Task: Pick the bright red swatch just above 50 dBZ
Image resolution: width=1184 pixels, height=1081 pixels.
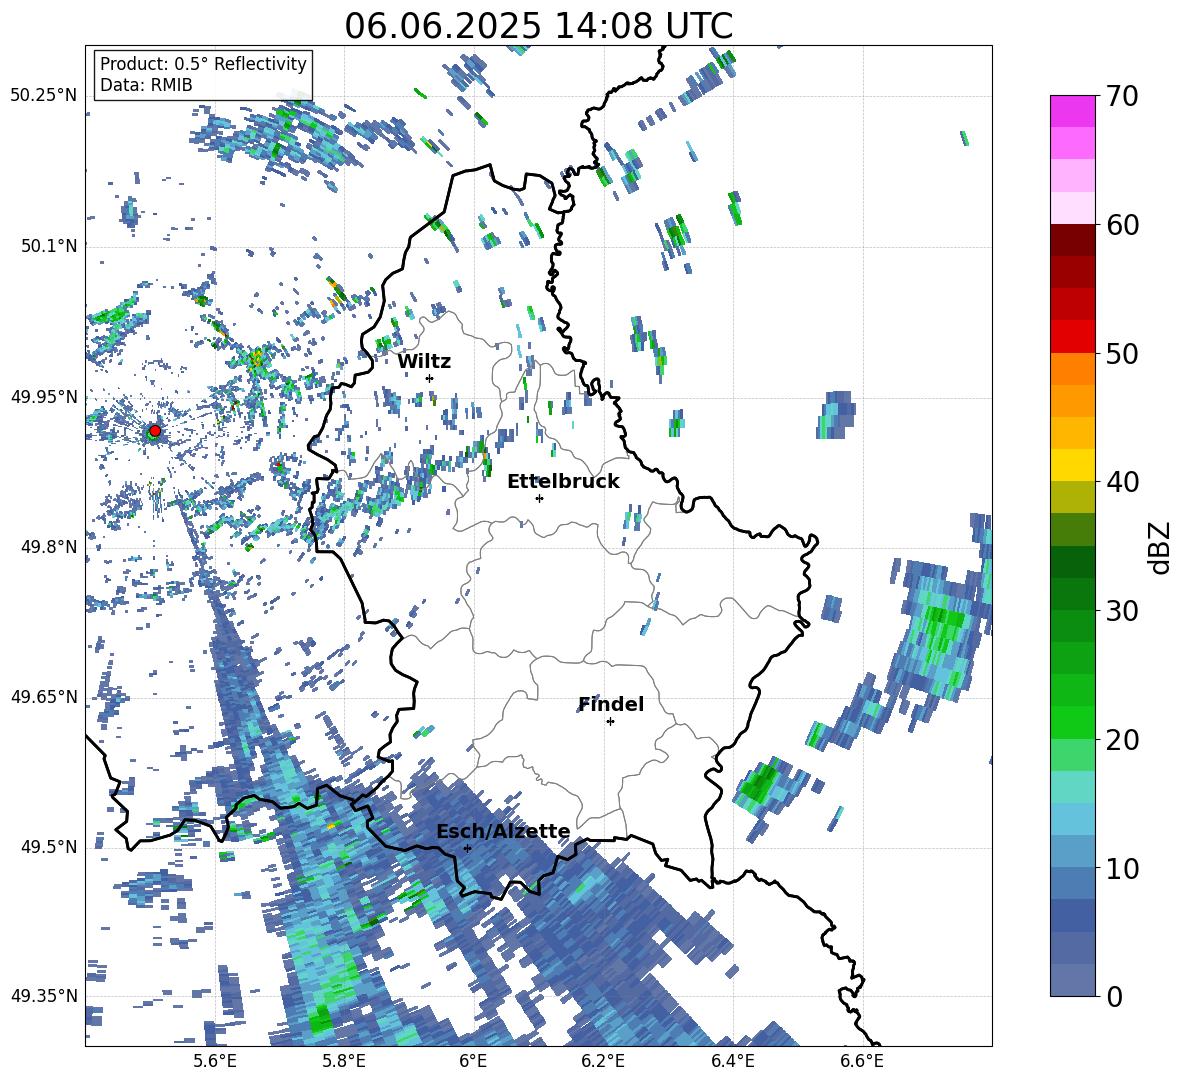Action: (1072, 337)
